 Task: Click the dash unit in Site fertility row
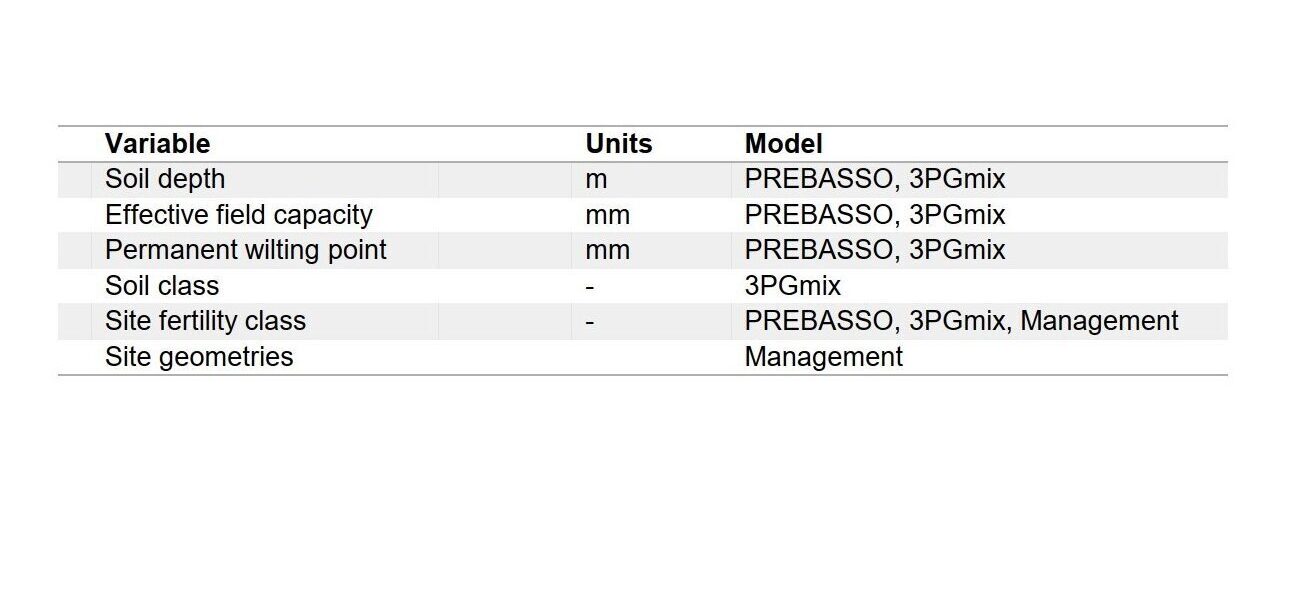click(590, 321)
